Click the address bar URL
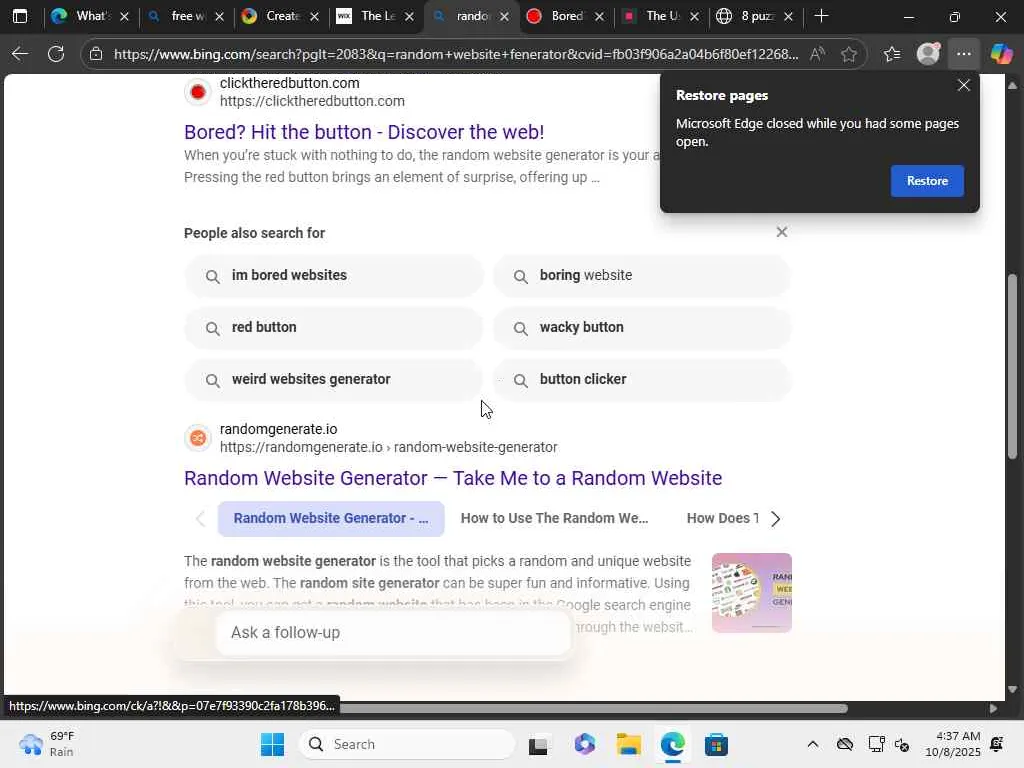 point(455,54)
